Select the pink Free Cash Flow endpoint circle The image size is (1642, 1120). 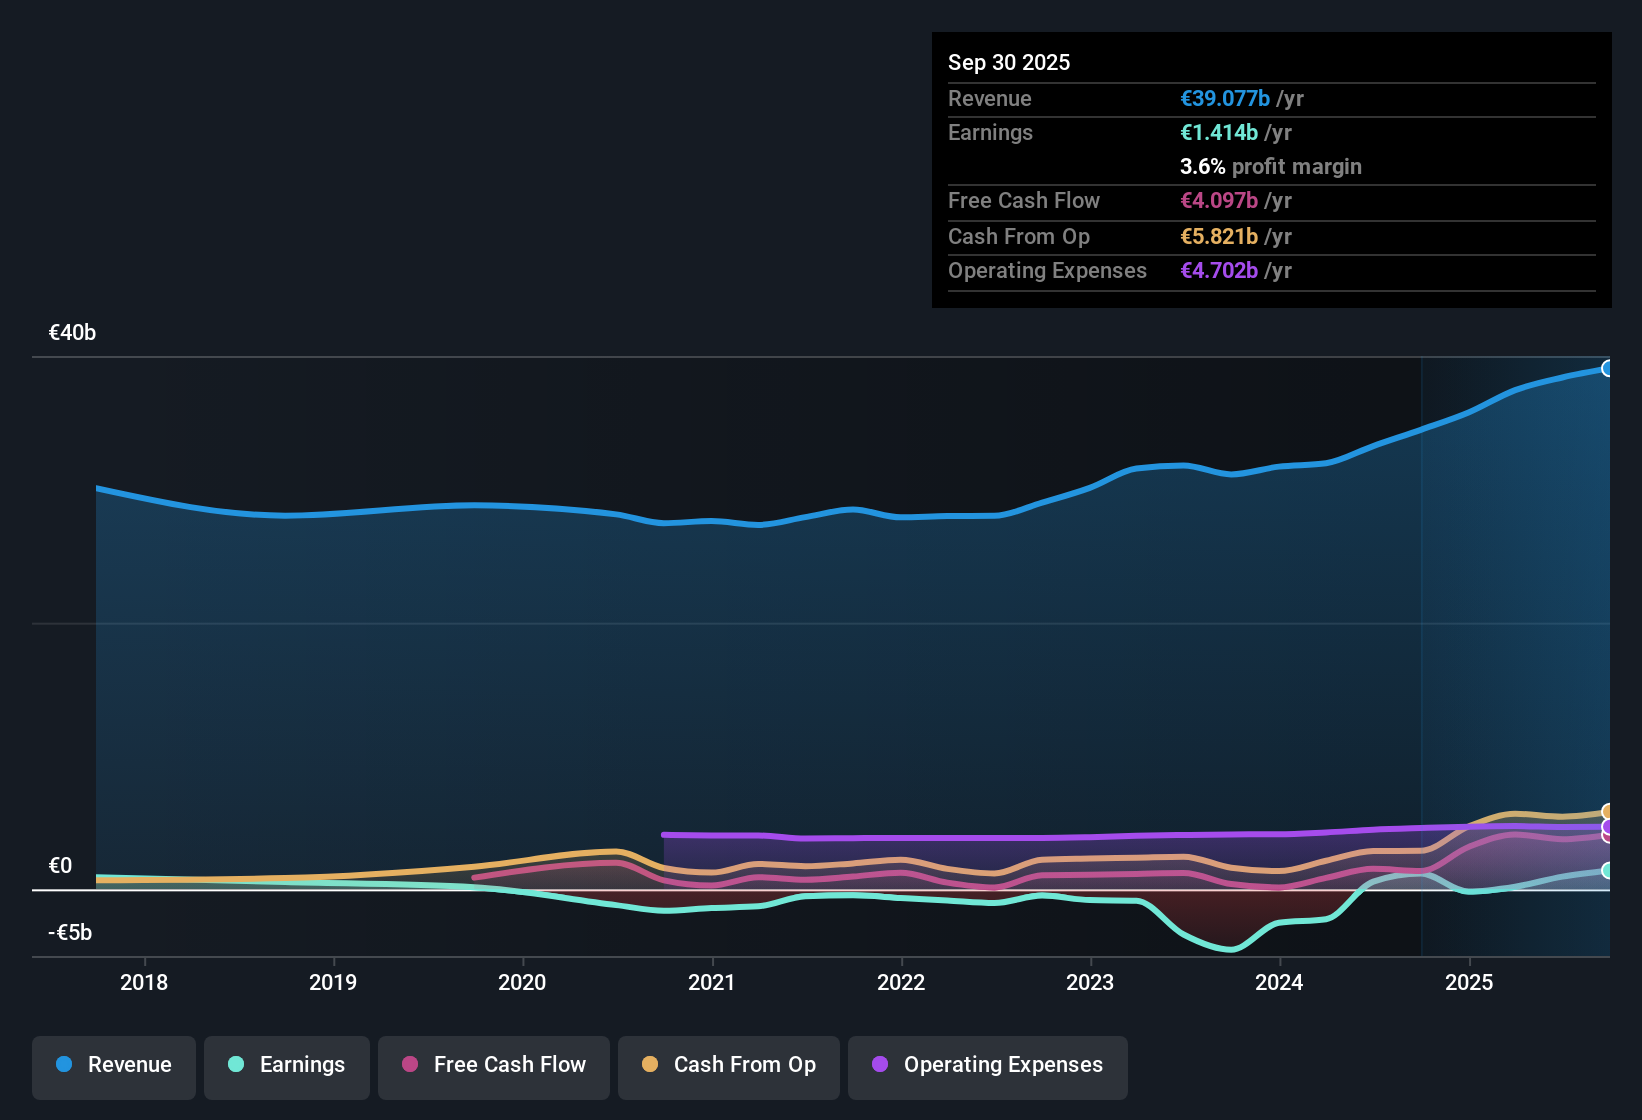pos(1606,838)
